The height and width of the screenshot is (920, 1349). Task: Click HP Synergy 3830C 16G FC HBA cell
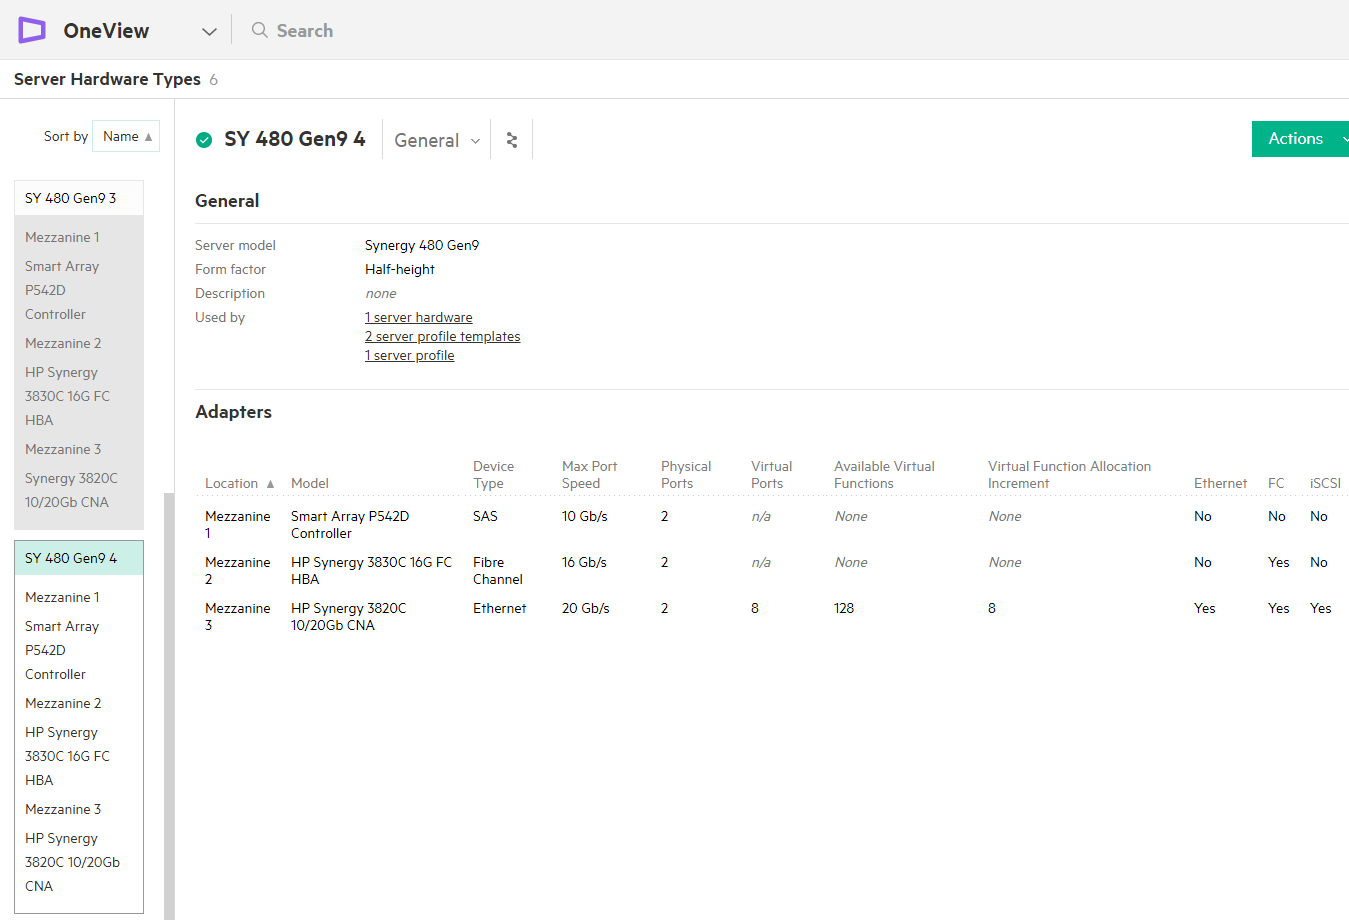click(371, 571)
